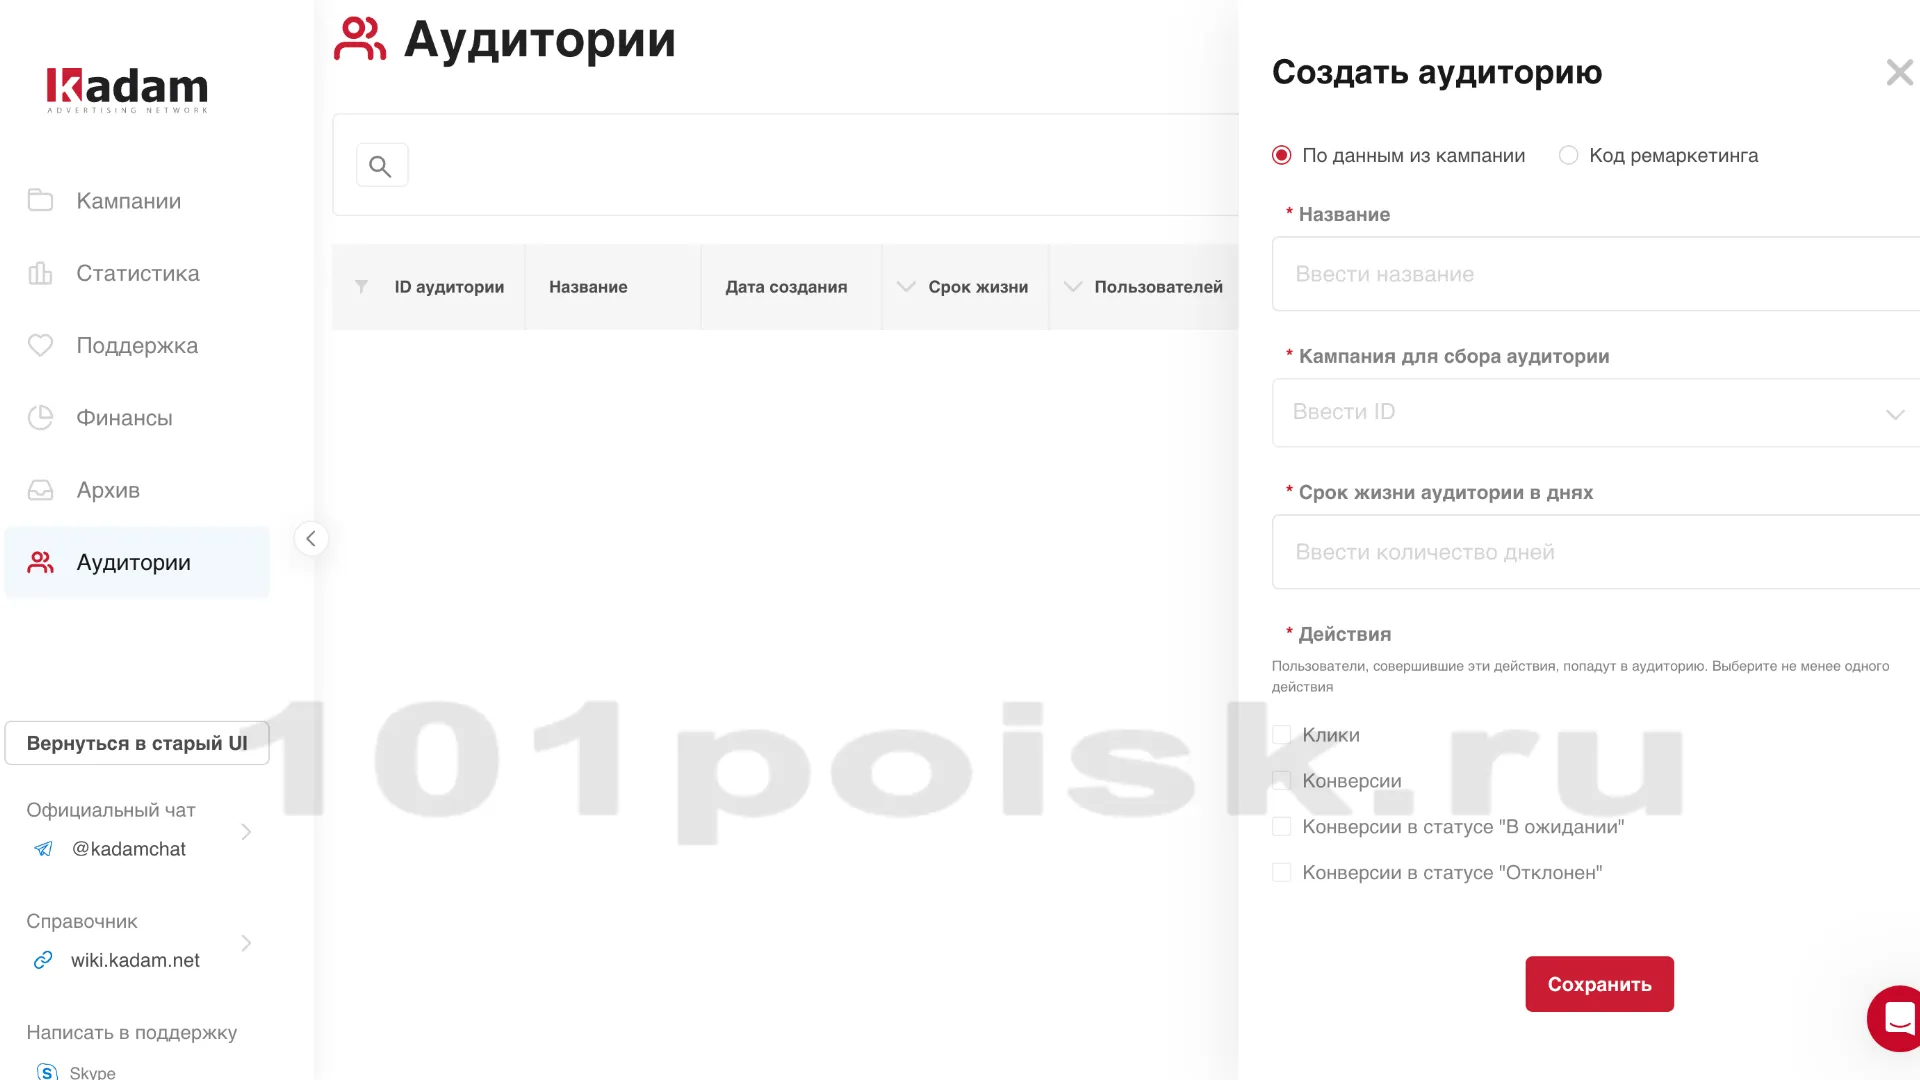The image size is (1920, 1080).
Task: Enable the Клики checkbox
Action: [1281, 734]
